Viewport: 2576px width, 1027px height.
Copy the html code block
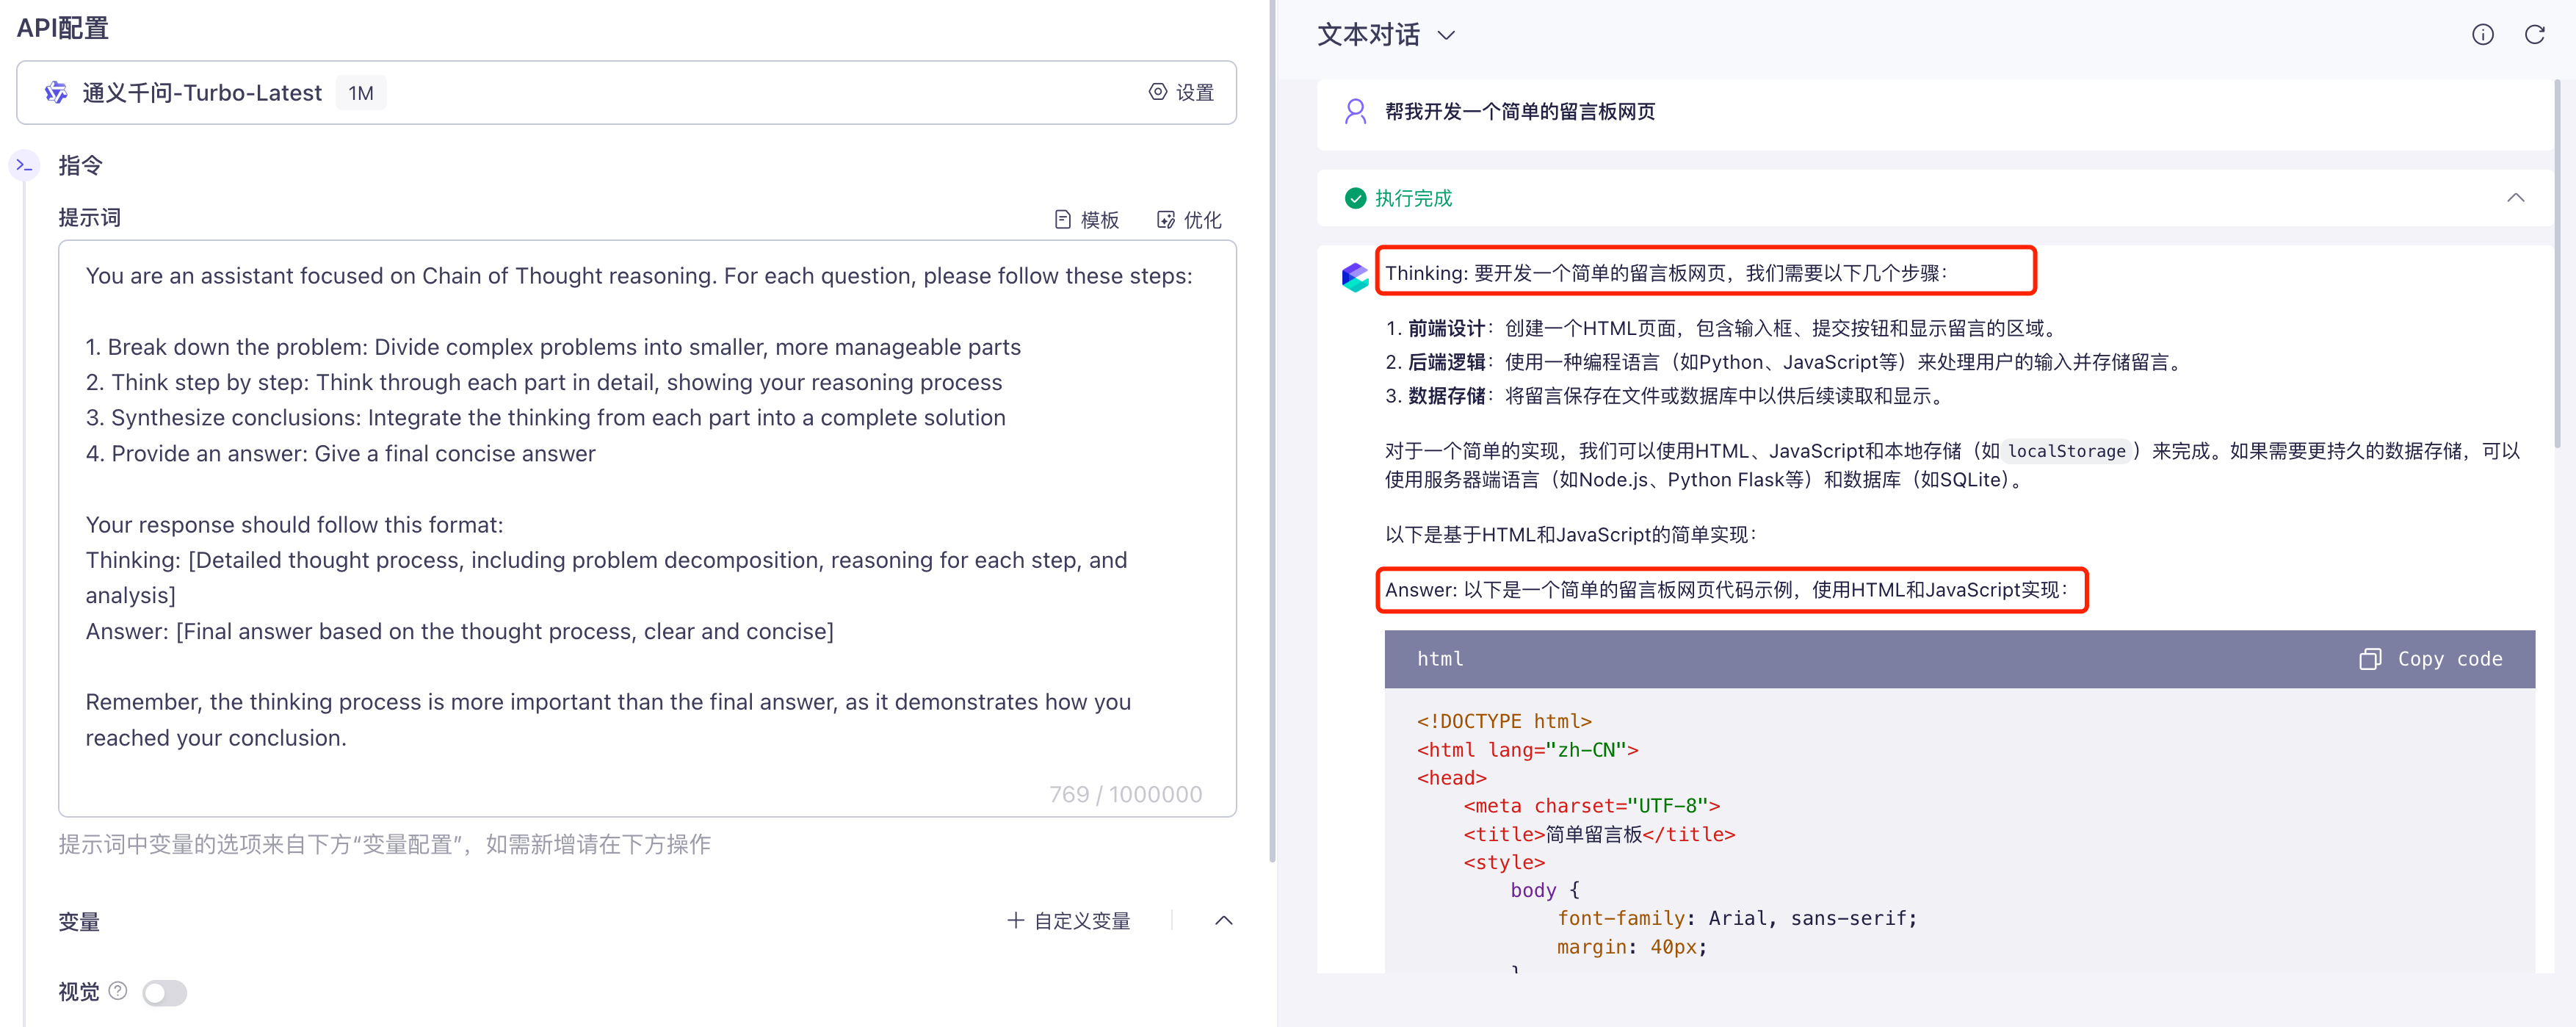[2431, 659]
